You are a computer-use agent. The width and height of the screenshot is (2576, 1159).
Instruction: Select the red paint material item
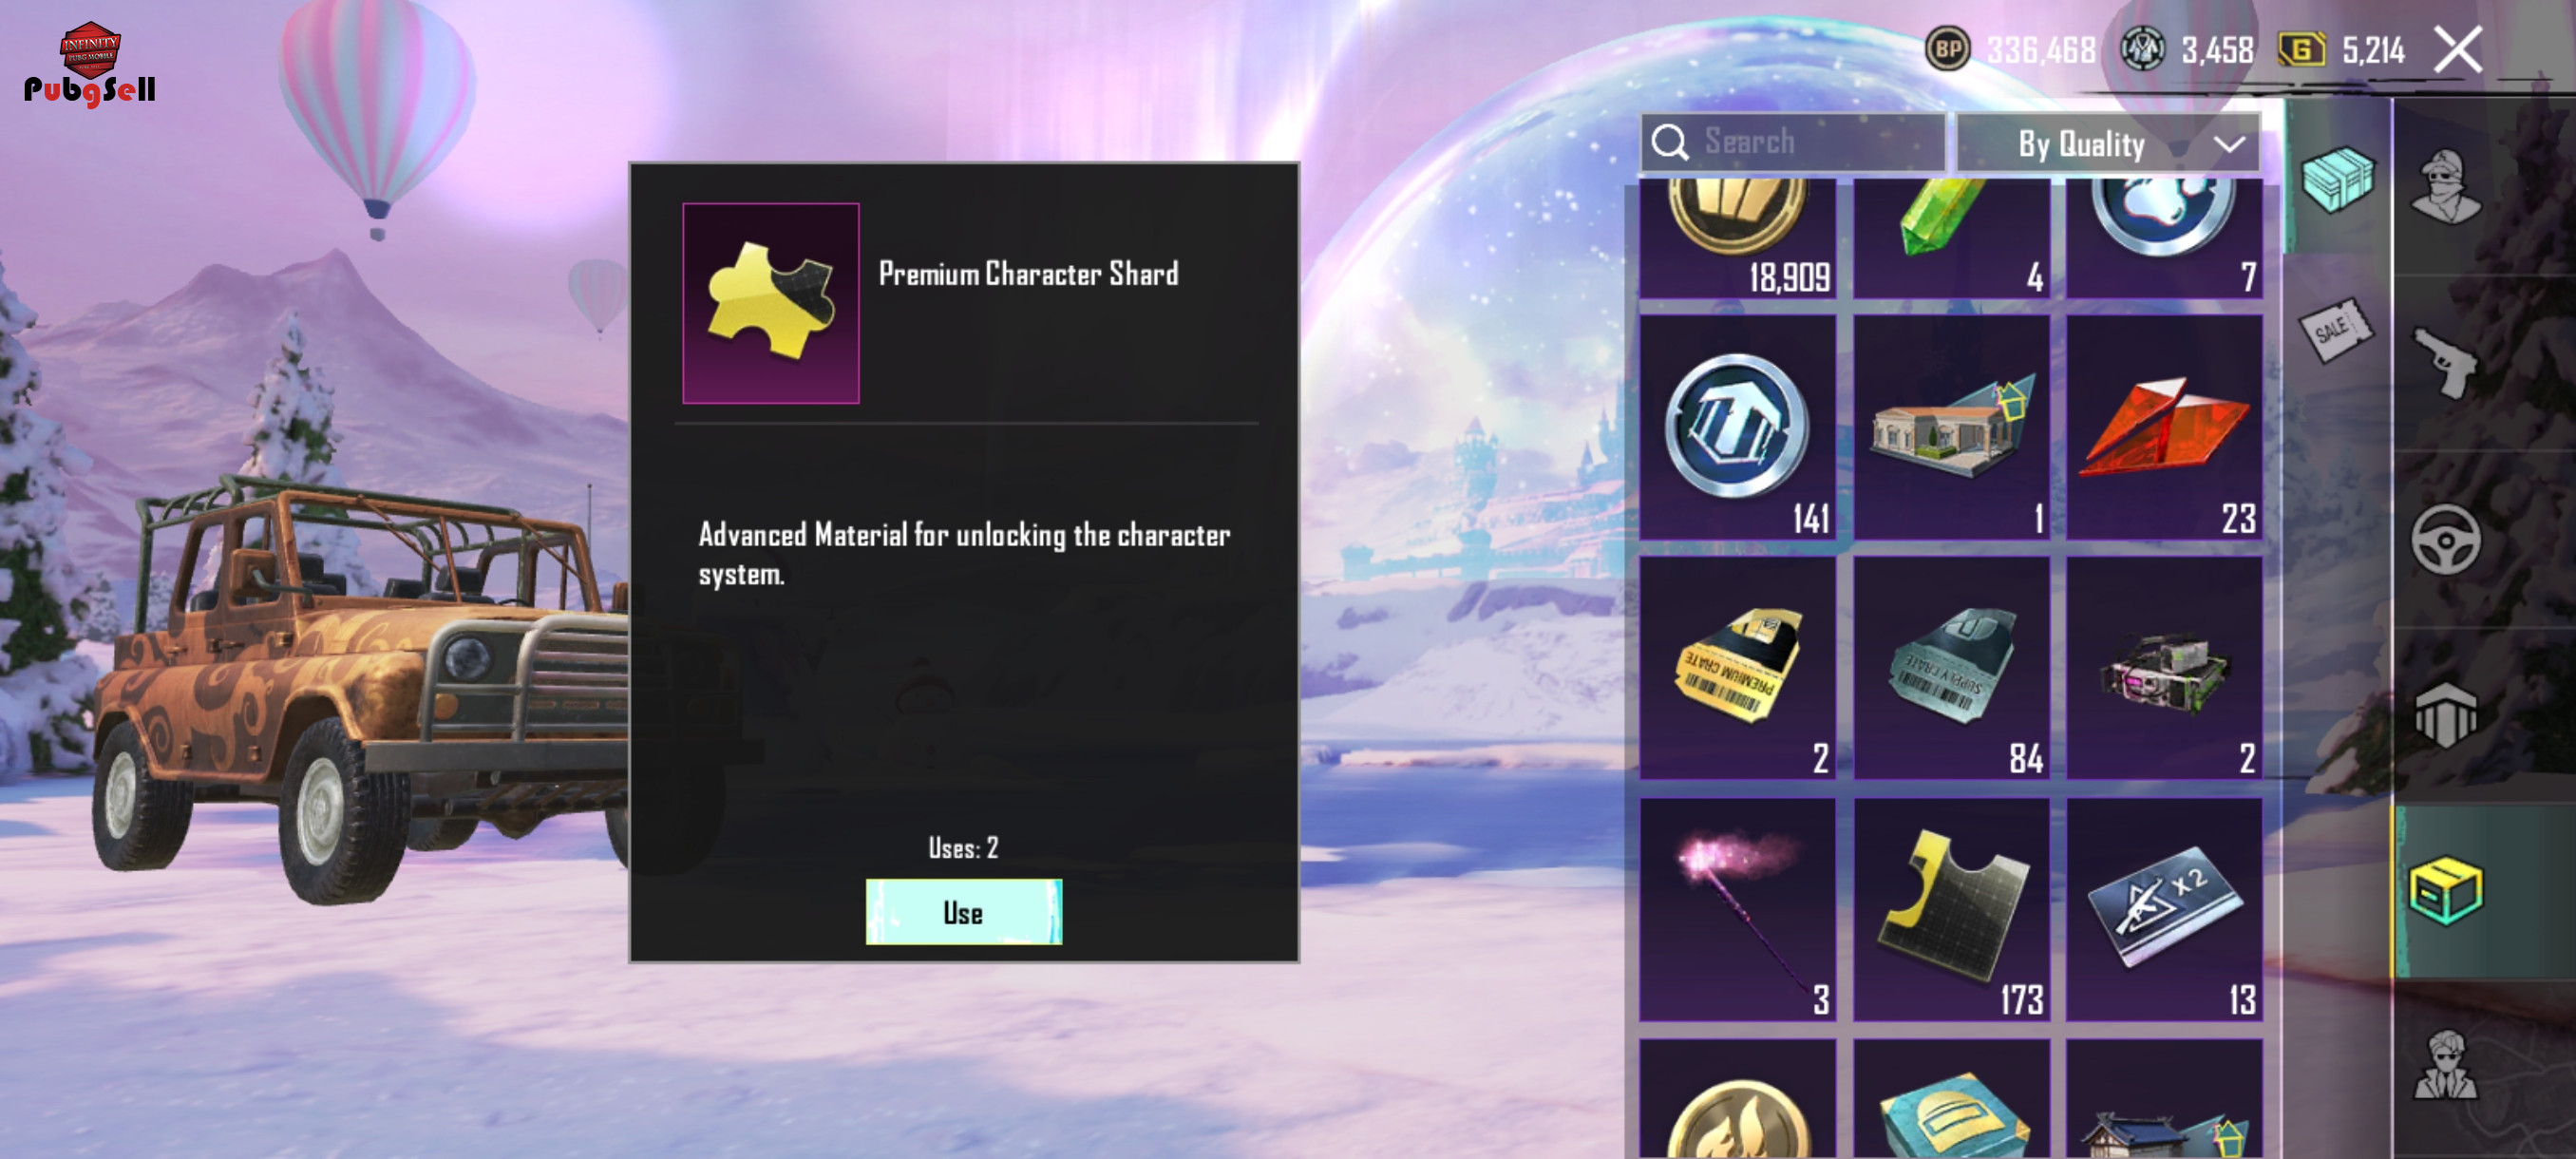point(2164,427)
